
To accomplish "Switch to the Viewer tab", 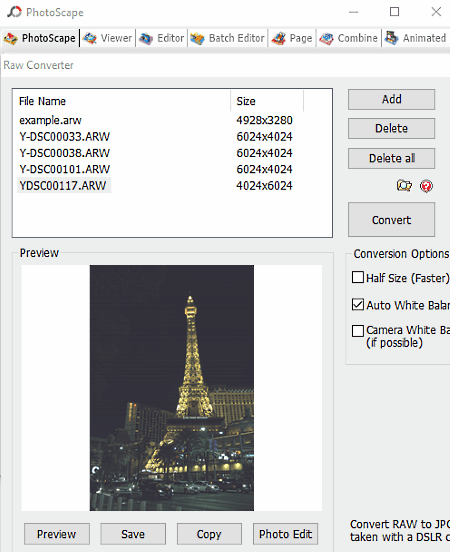I will click(x=108, y=38).
